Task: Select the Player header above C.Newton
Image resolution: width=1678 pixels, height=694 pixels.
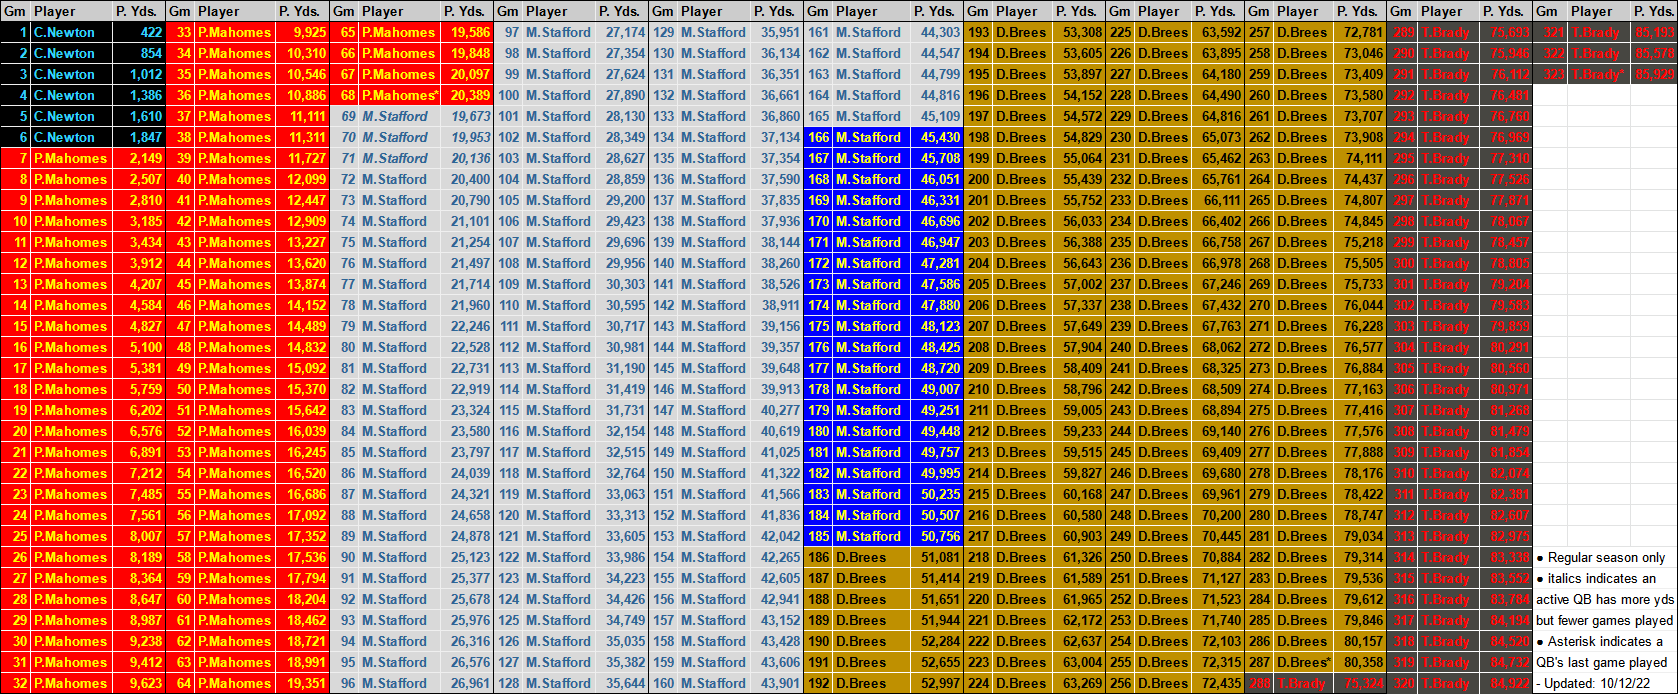Action: tap(71, 11)
